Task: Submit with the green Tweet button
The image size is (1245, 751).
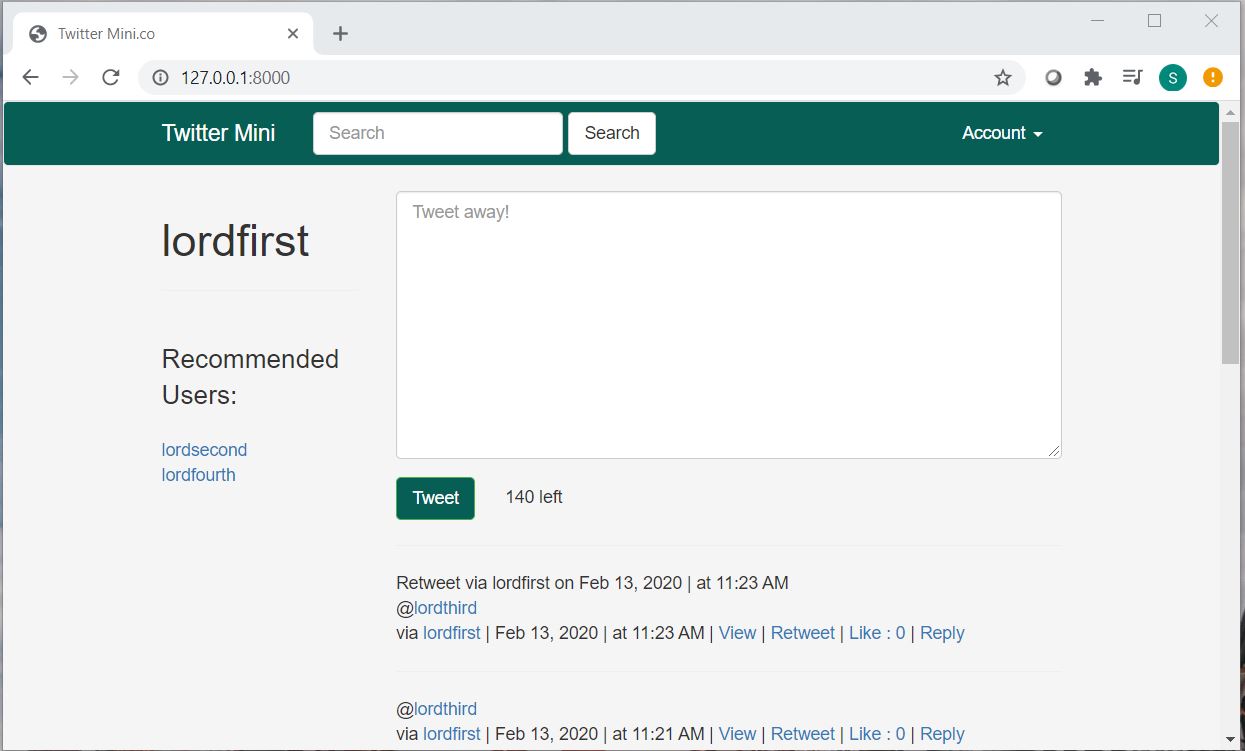Action: [x=436, y=498]
